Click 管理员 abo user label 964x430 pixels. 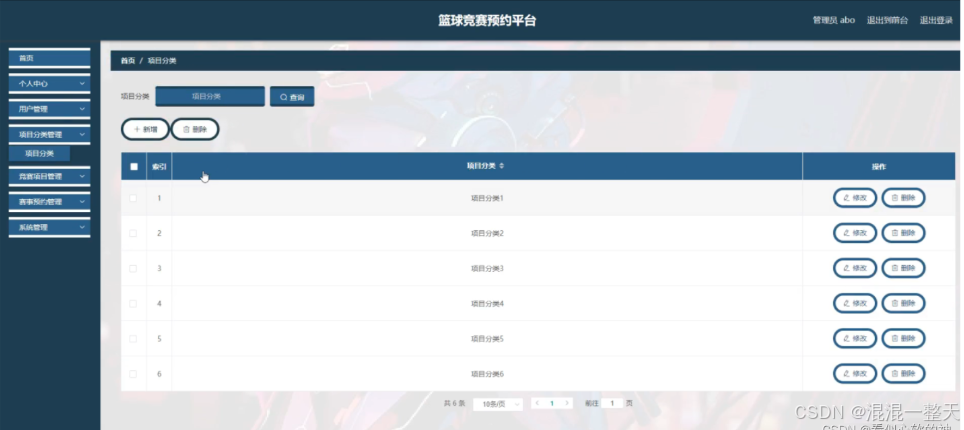click(x=834, y=20)
